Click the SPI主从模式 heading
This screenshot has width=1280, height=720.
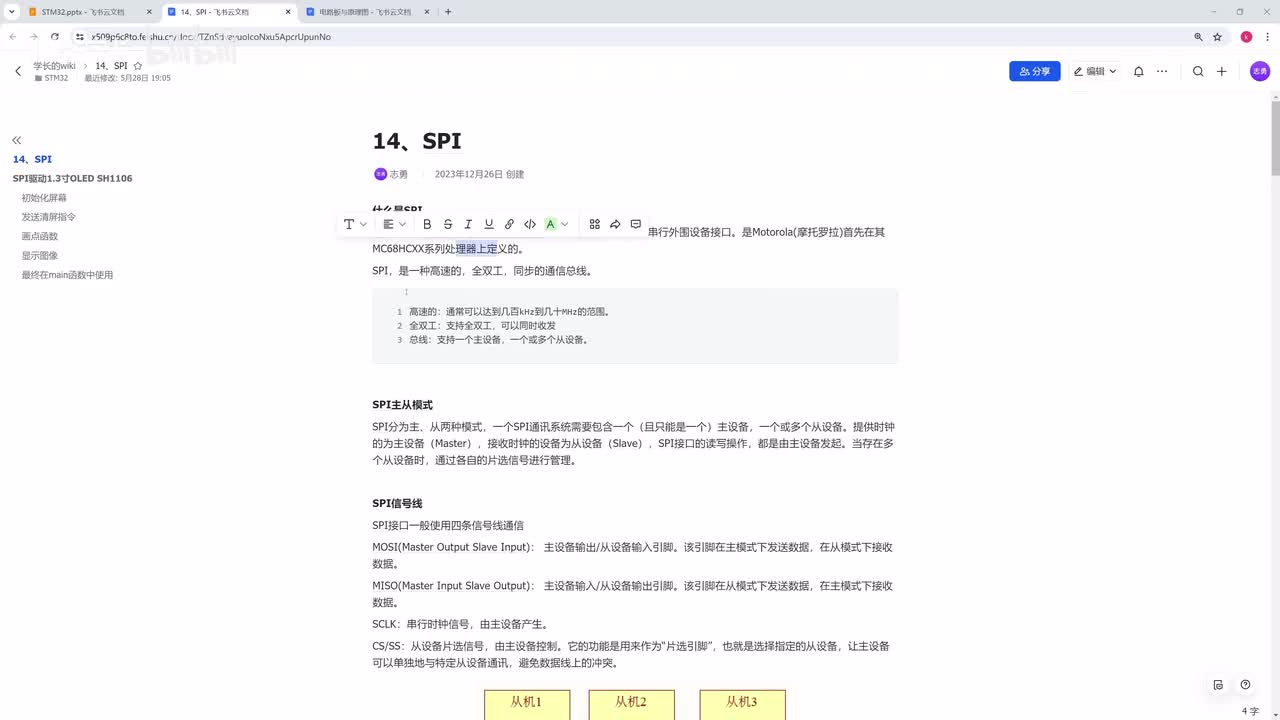402,405
